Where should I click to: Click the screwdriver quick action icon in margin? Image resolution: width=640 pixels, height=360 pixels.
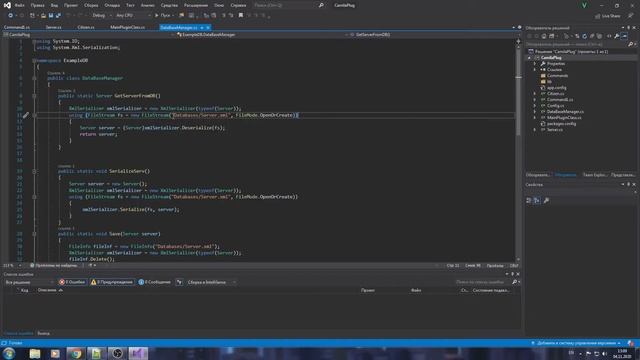[26, 116]
